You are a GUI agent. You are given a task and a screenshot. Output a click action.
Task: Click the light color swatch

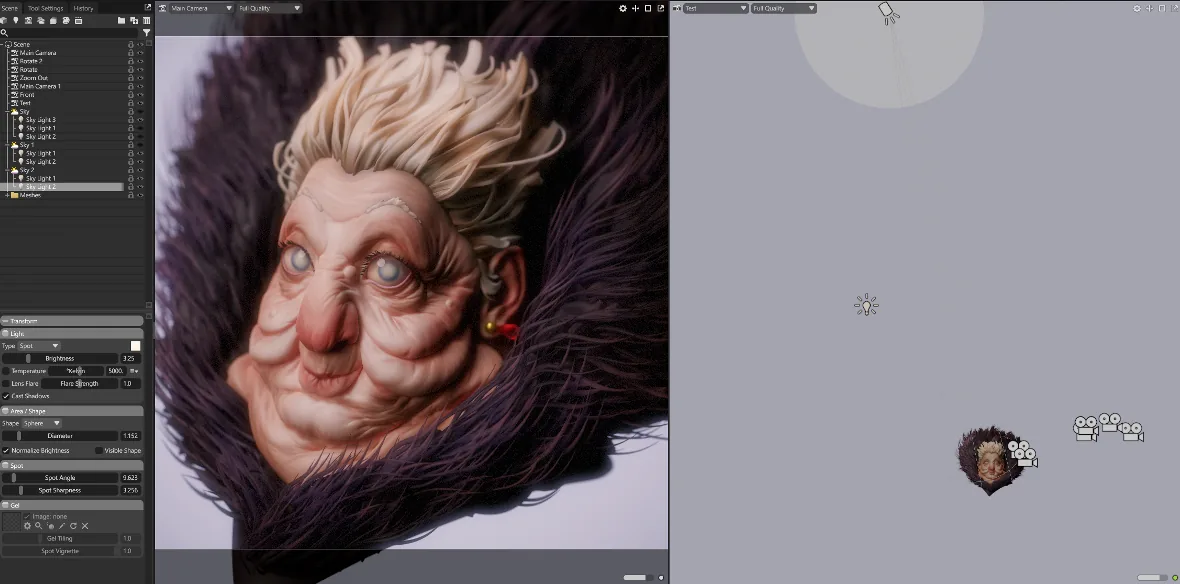pos(135,346)
